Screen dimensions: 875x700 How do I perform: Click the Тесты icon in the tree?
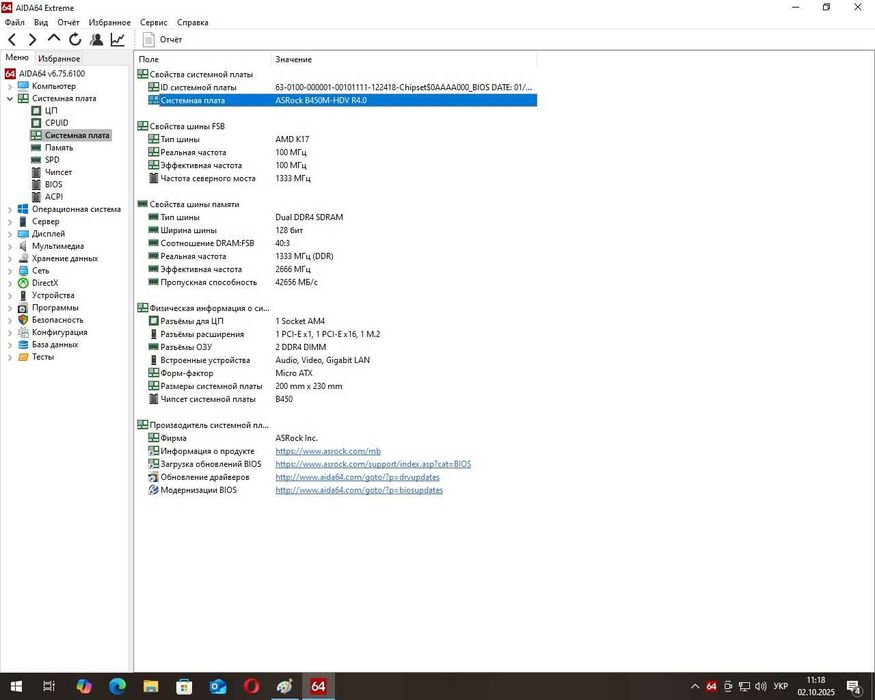point(23,357)
